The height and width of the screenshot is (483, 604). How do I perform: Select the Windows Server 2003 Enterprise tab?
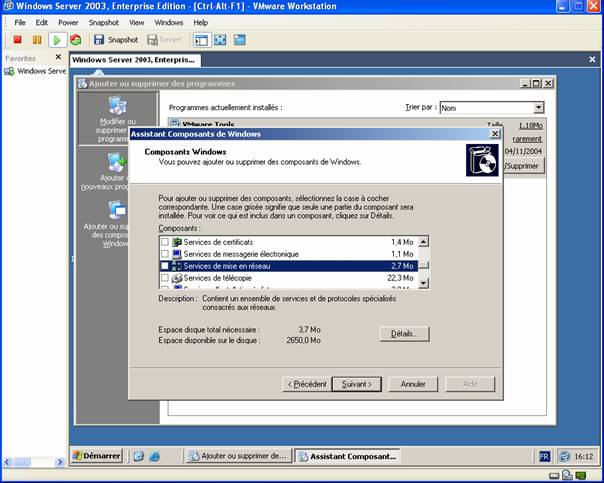click(x=134, y=60)
